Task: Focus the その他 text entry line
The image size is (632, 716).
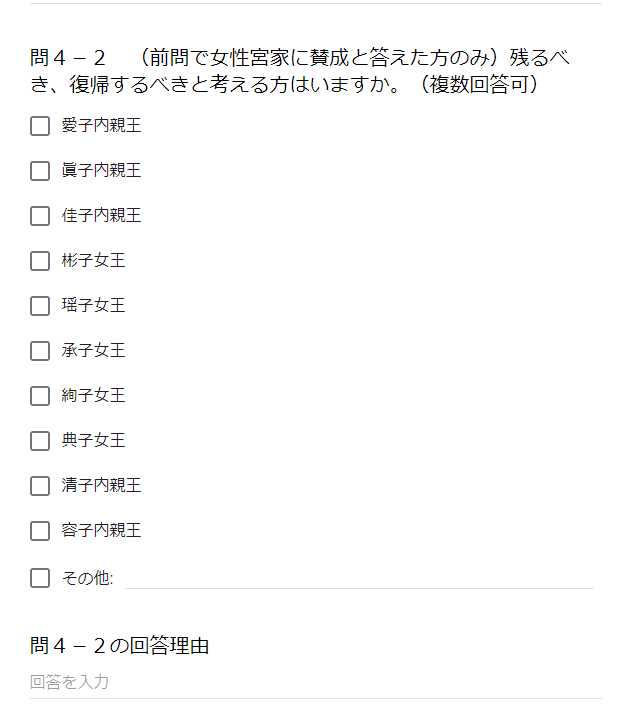Action: click(x=359, y=577)
